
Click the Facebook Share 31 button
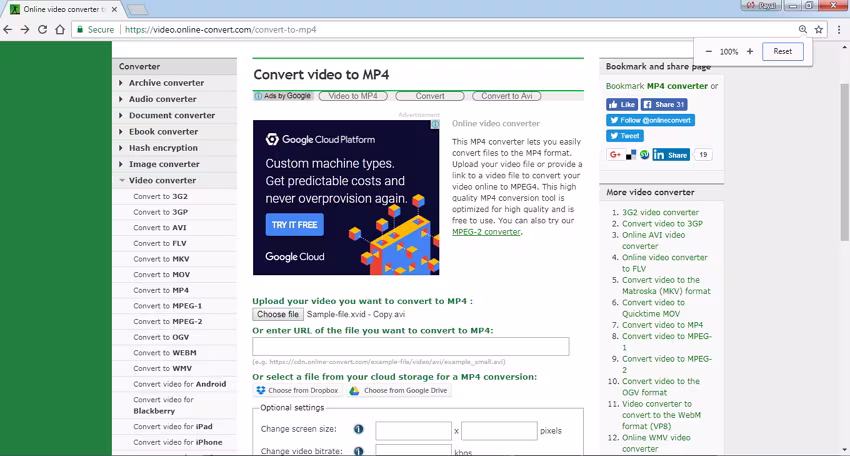pyautogui.click(x=664, y=105)
